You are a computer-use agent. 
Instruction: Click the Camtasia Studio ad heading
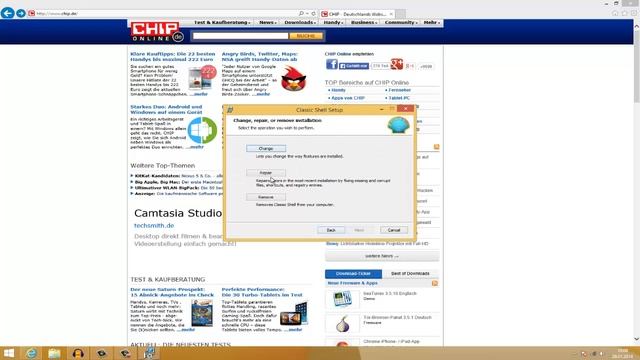tap(178, 213)
